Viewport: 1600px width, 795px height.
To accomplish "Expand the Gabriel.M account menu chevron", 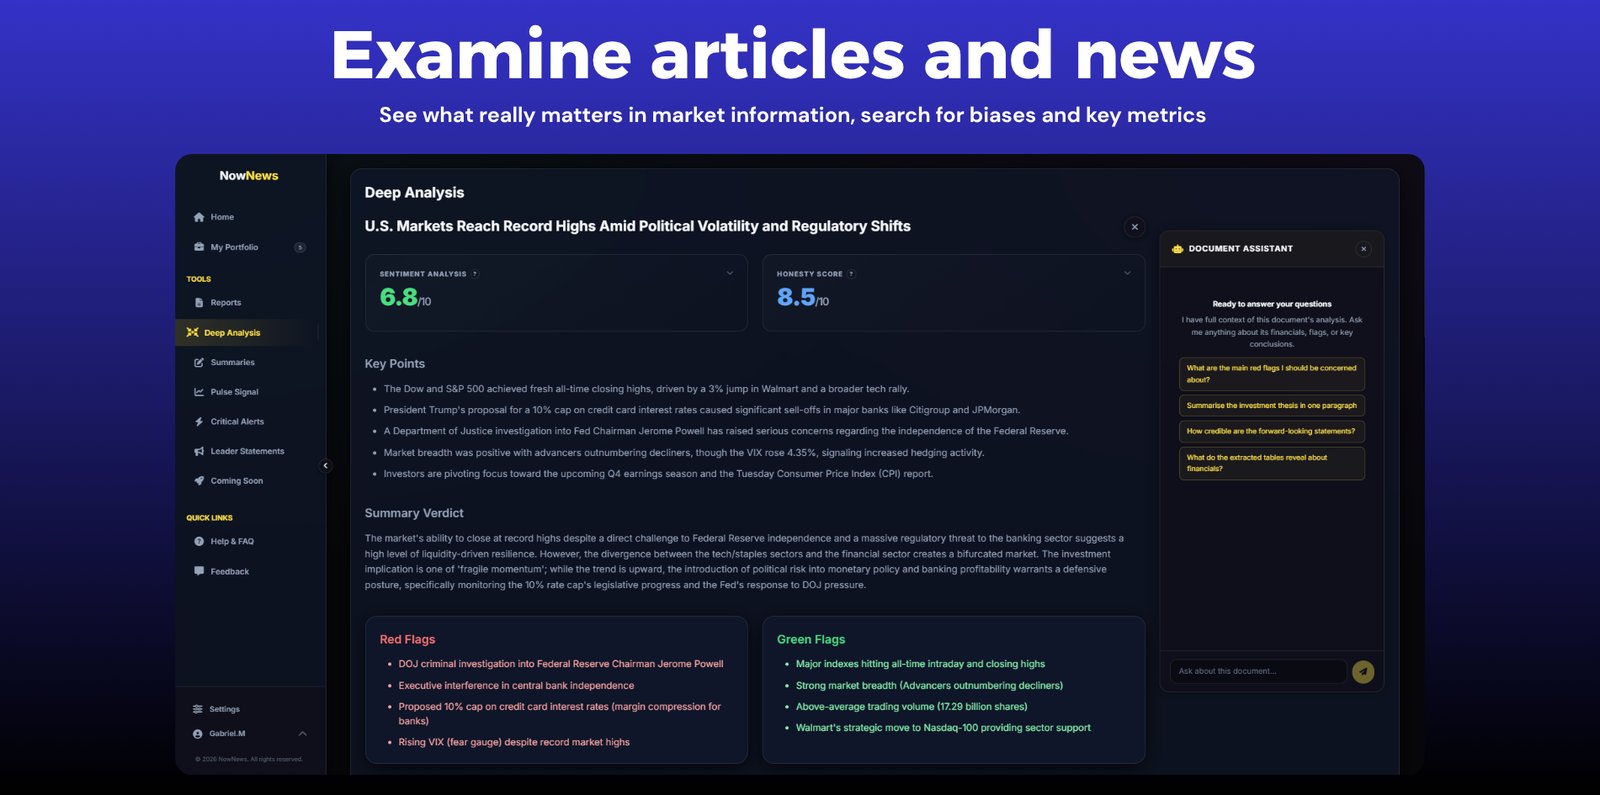I will tap(303, 734).
